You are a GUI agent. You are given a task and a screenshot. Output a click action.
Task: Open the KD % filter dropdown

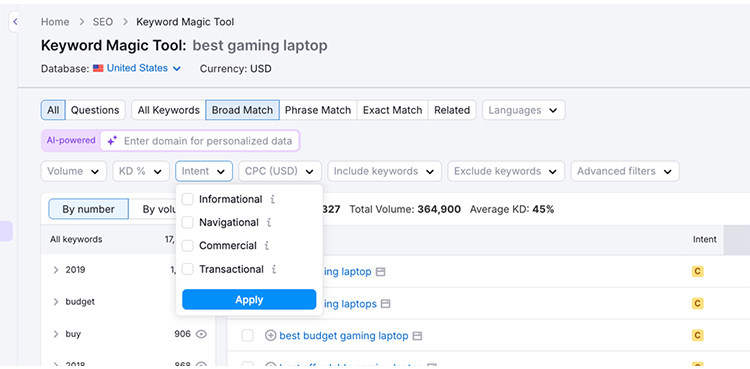tap(141, 171)
